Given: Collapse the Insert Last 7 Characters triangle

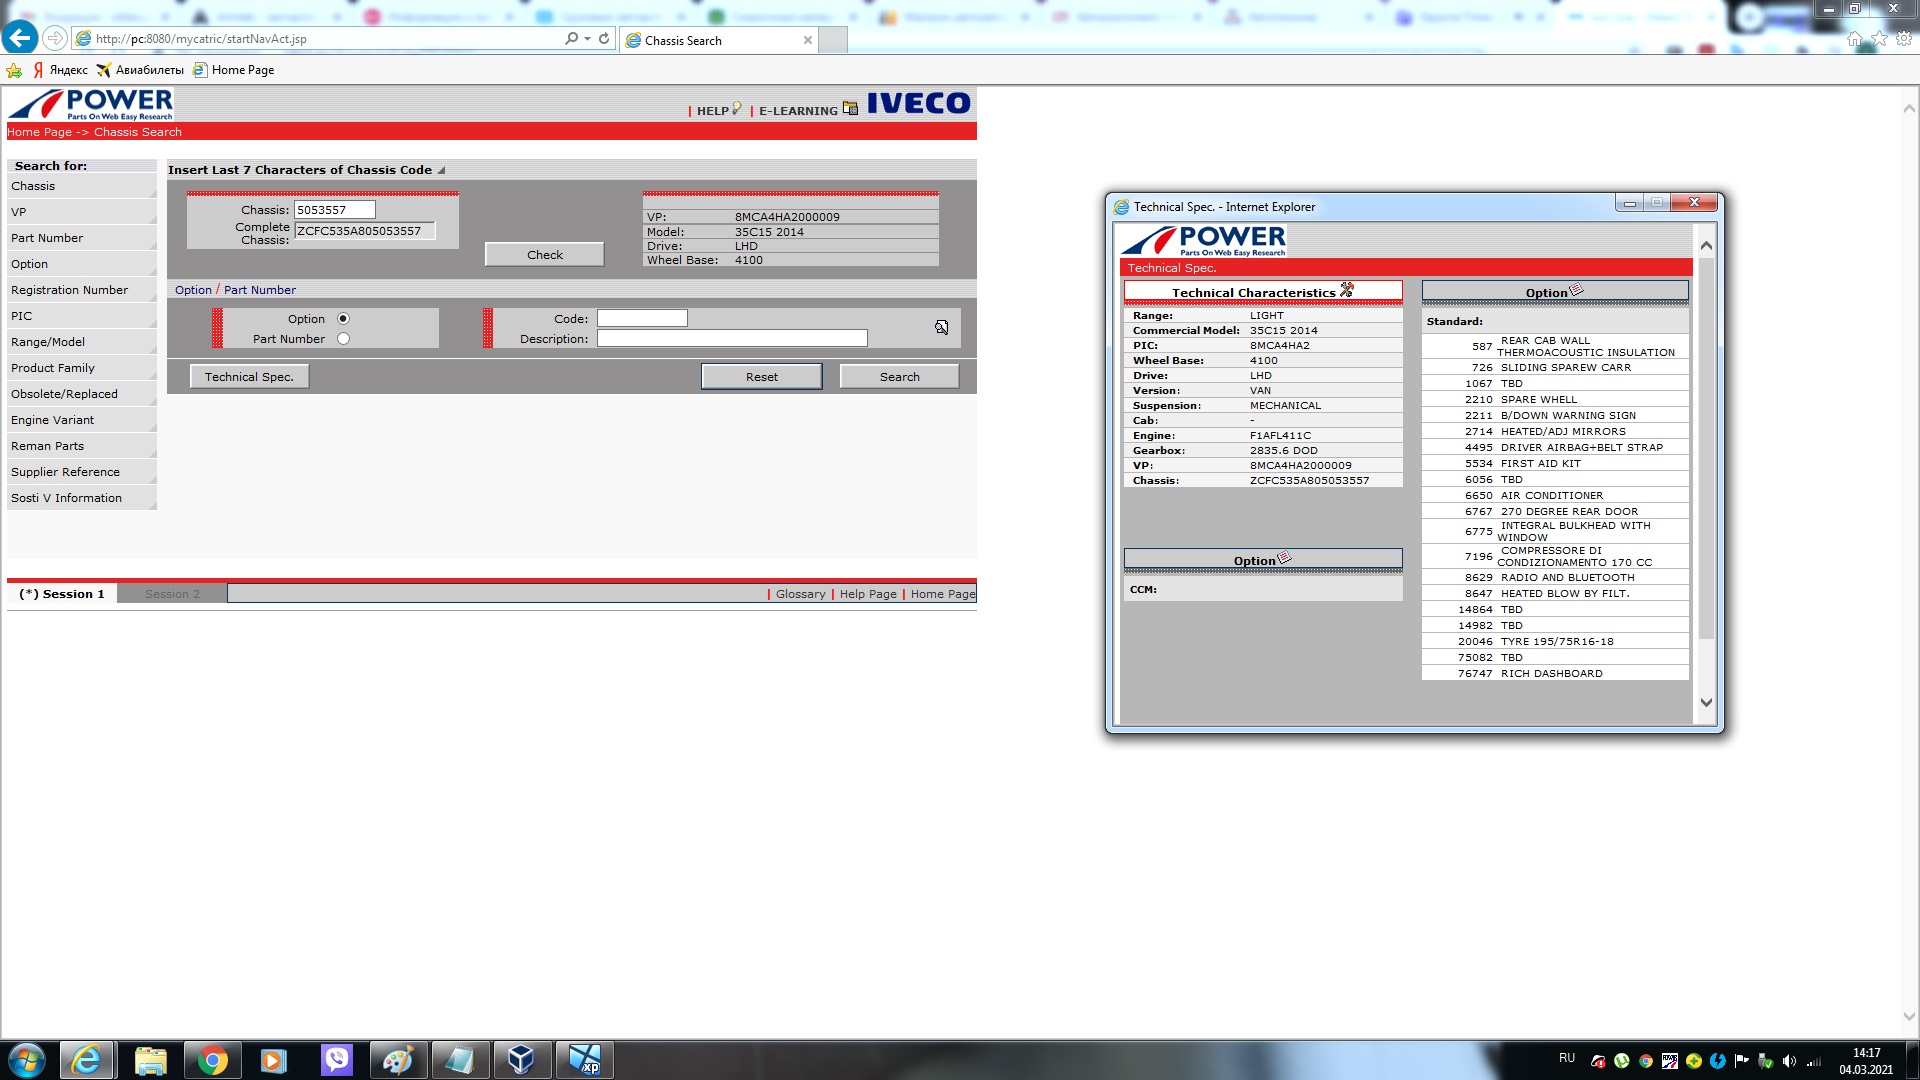Looking at the screenshot, I should [441, 170].
